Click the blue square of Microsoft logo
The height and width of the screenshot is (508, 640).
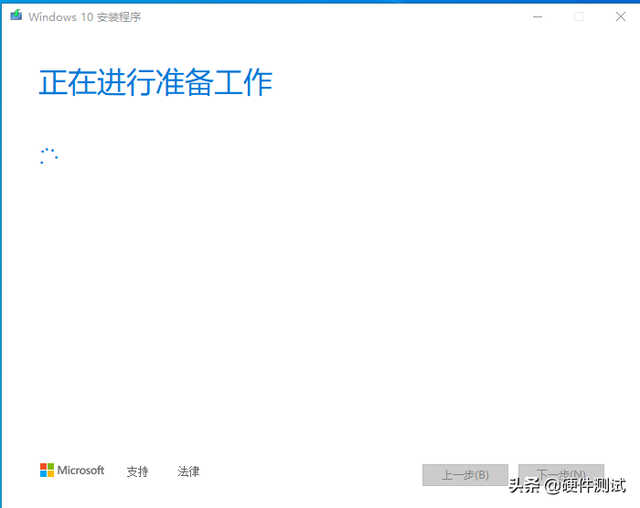click(x=44, y=473)
